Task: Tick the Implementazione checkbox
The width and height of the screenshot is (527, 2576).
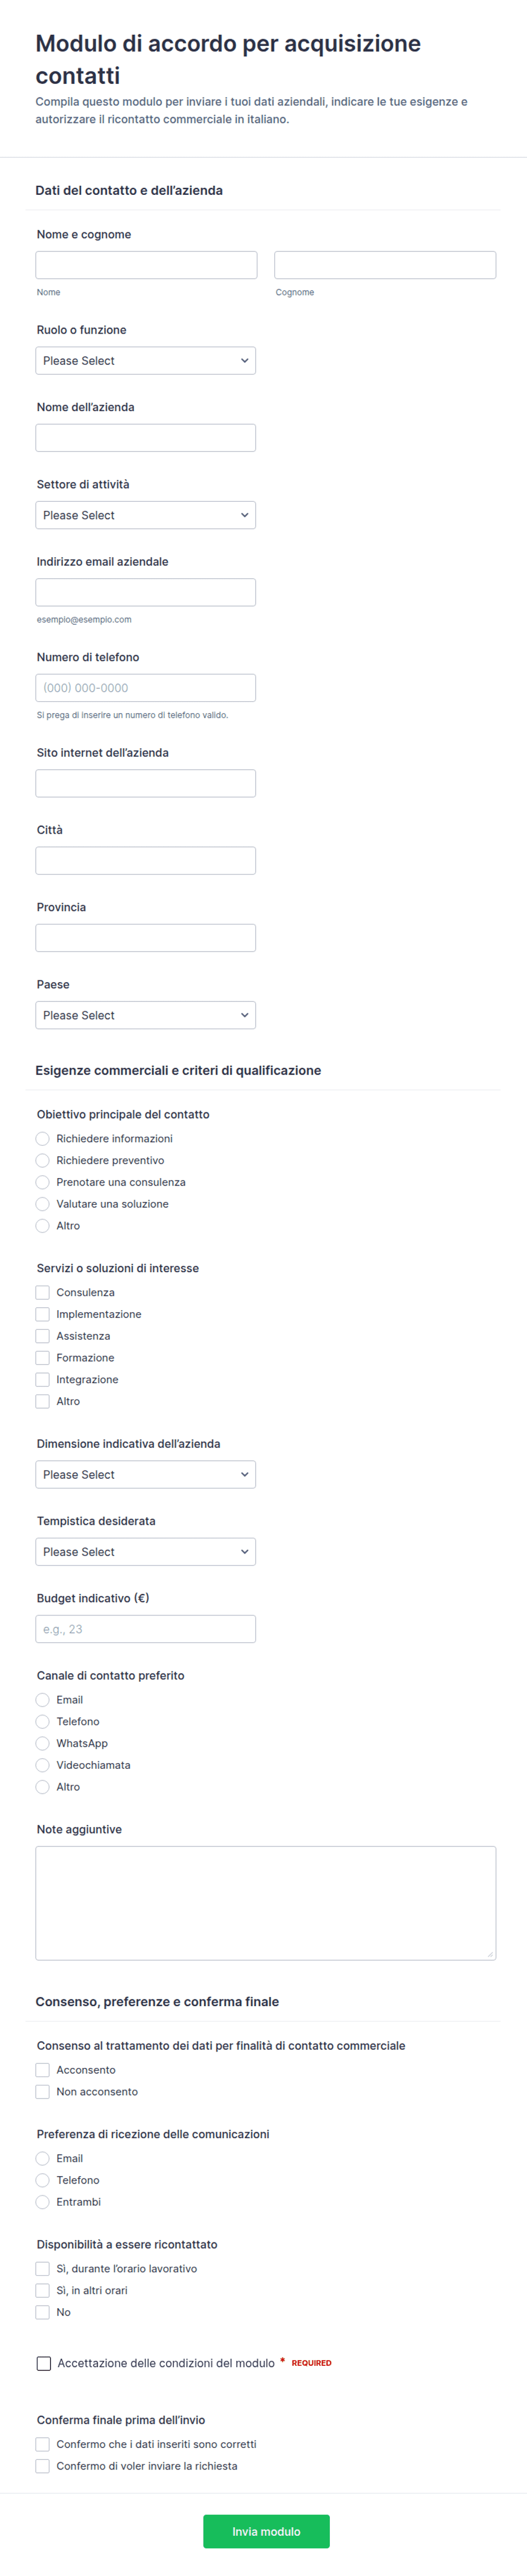Action: pos(42,1314)
